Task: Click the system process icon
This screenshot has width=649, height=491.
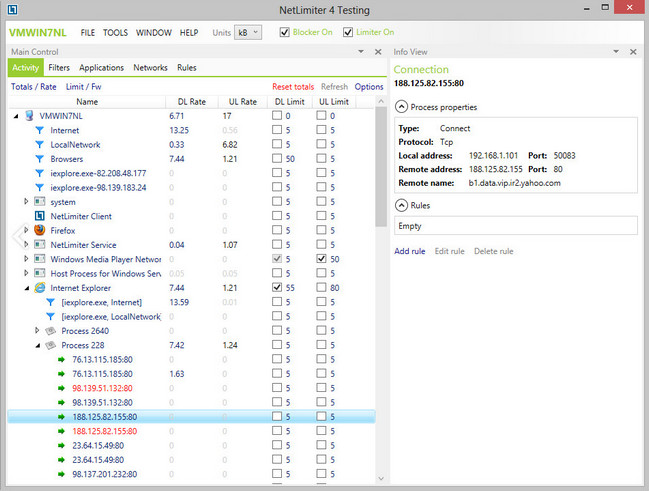Action: 40,202
